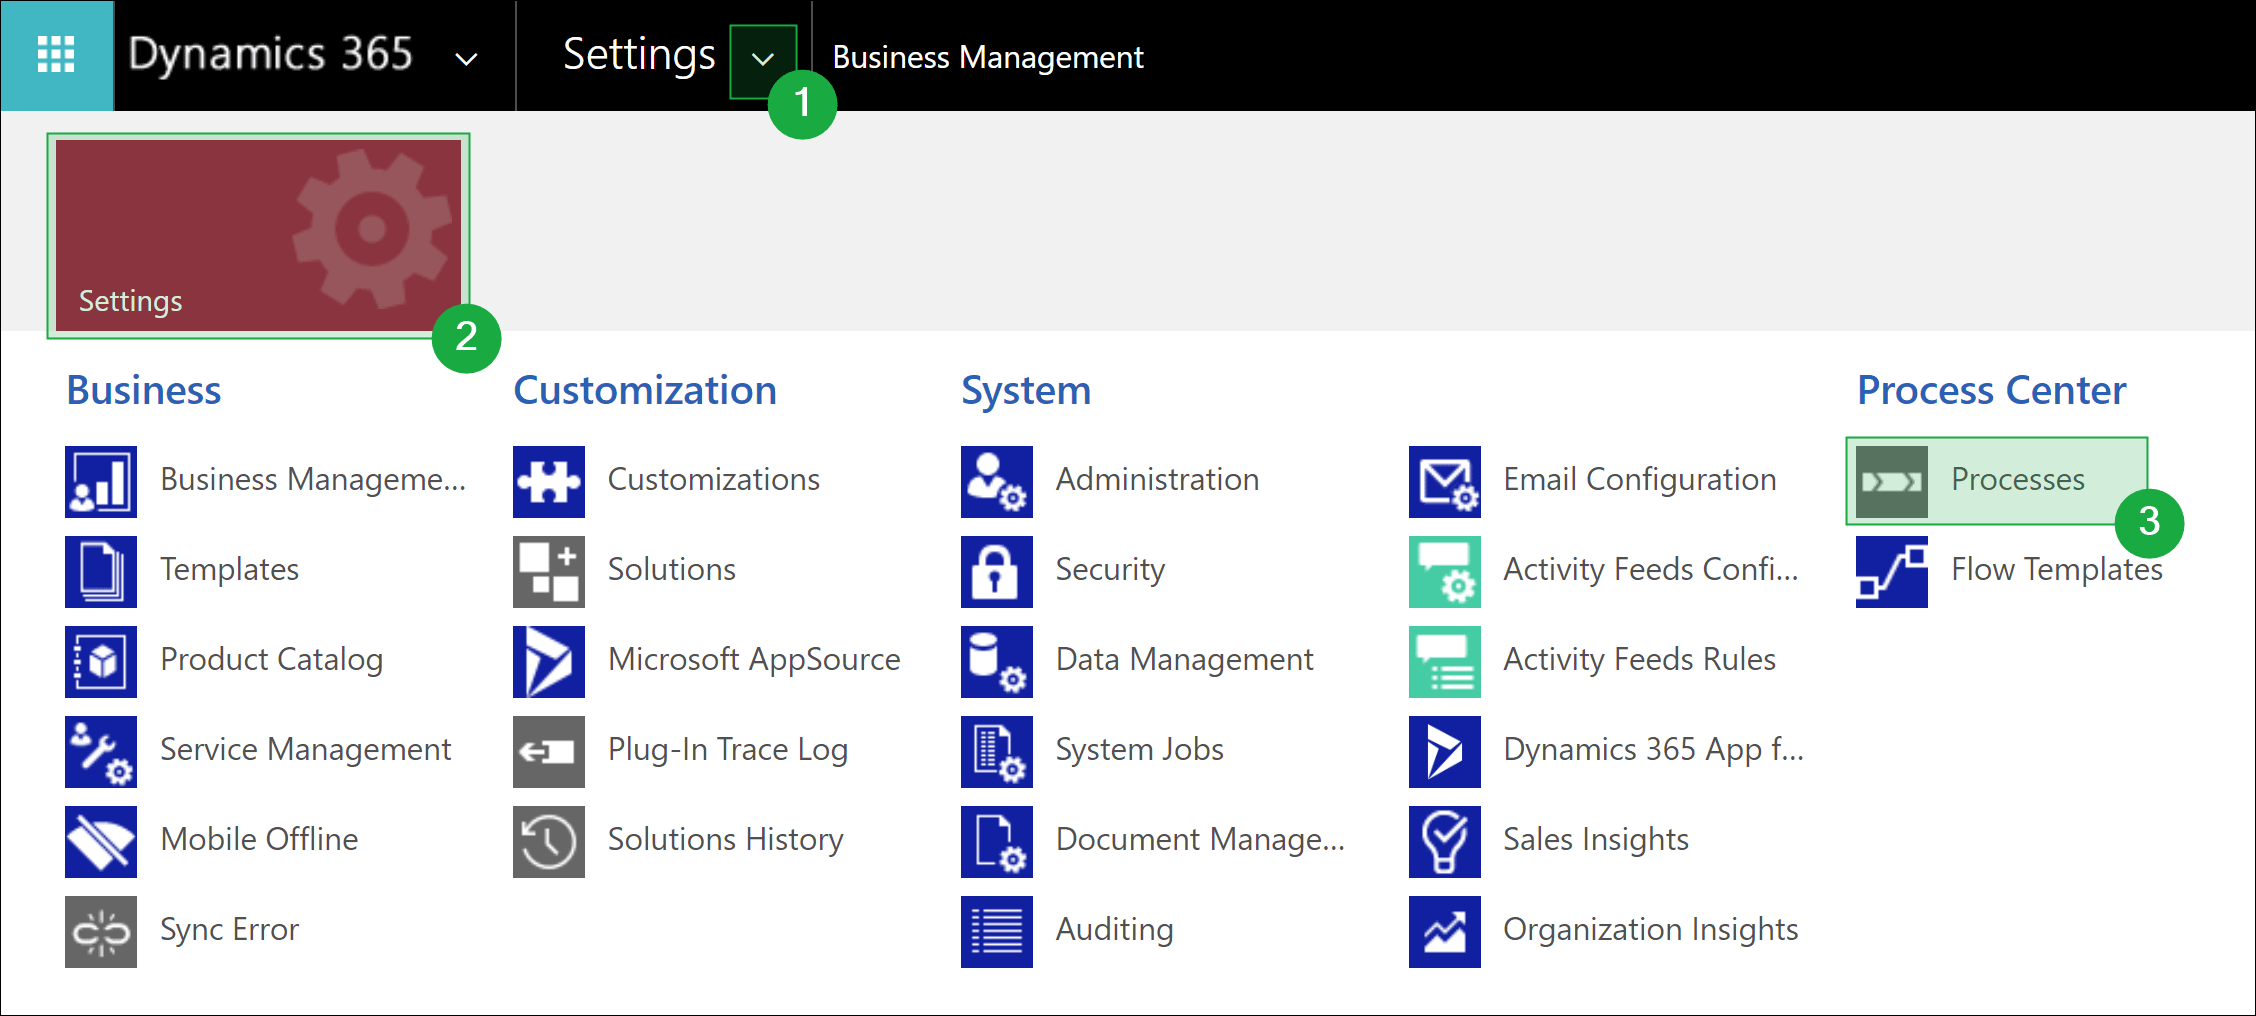The image size is (2256, 1016).
Task: Open the Service Management link
Action: point(306,750)
